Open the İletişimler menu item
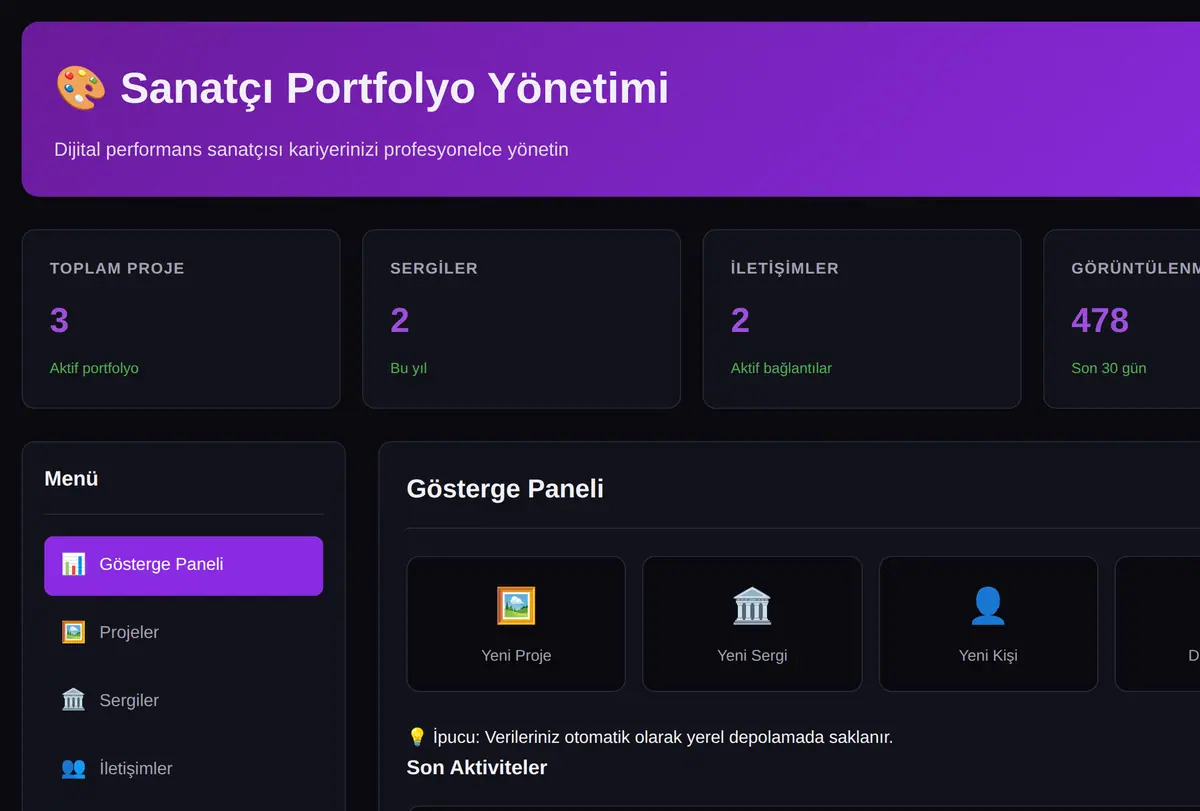The height and width of the screenshot is (811, 1200). point(184,768)
